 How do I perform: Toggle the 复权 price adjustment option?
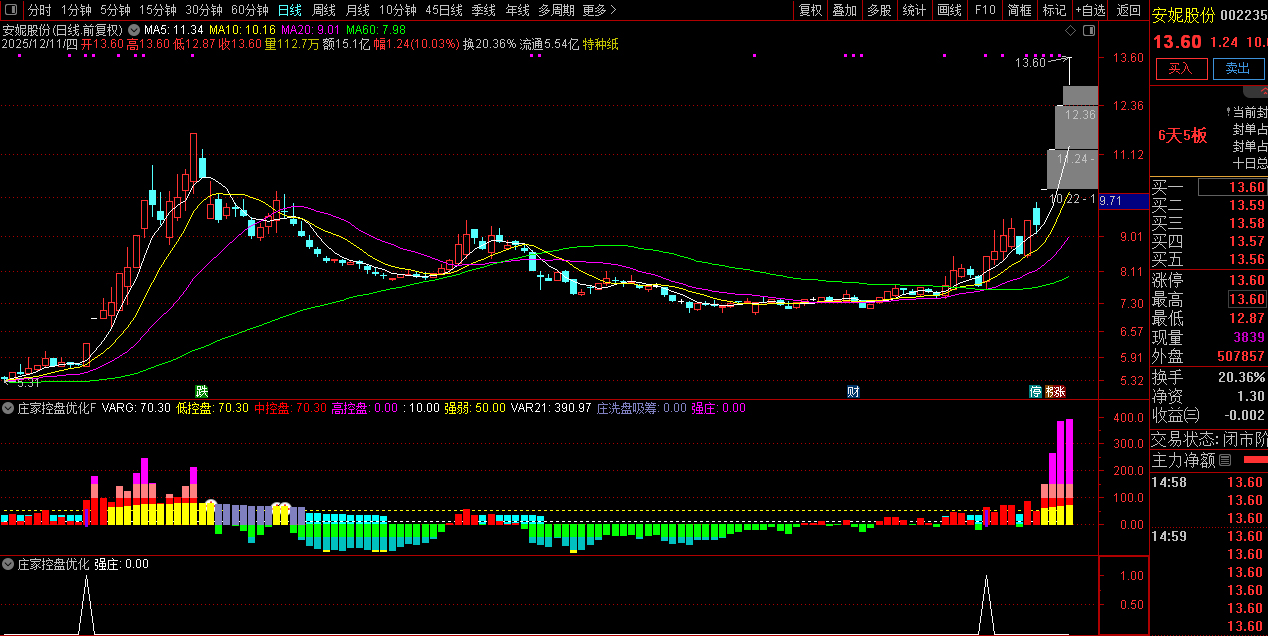(x=810, y=10)
